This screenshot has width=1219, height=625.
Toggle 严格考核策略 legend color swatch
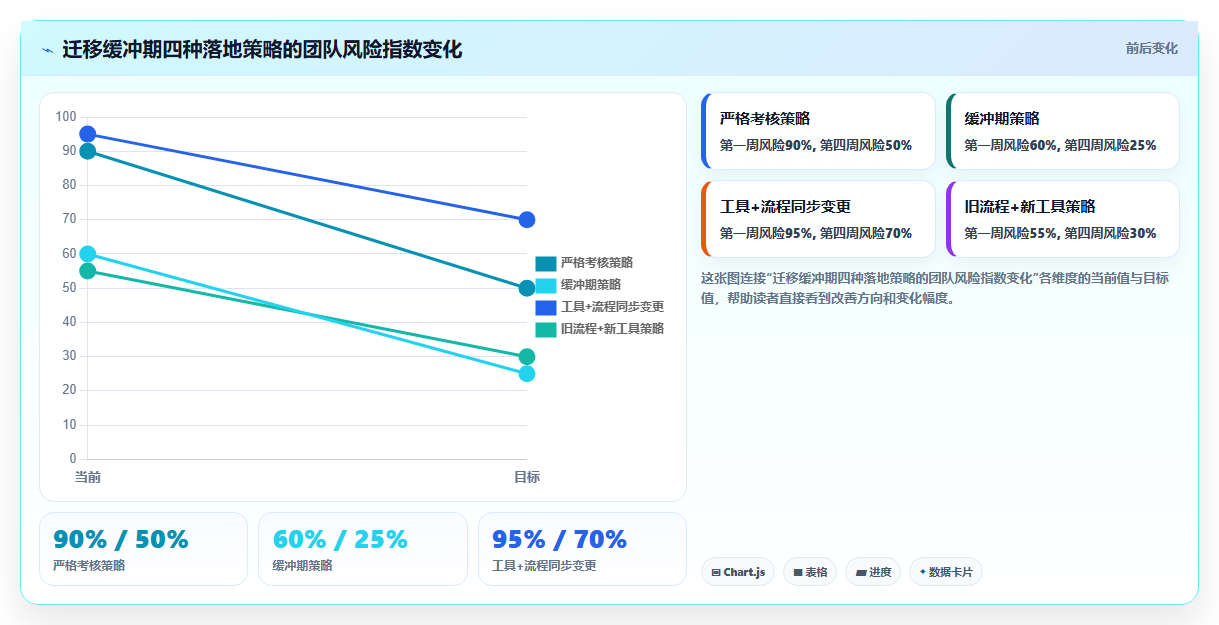click(546, 263)
